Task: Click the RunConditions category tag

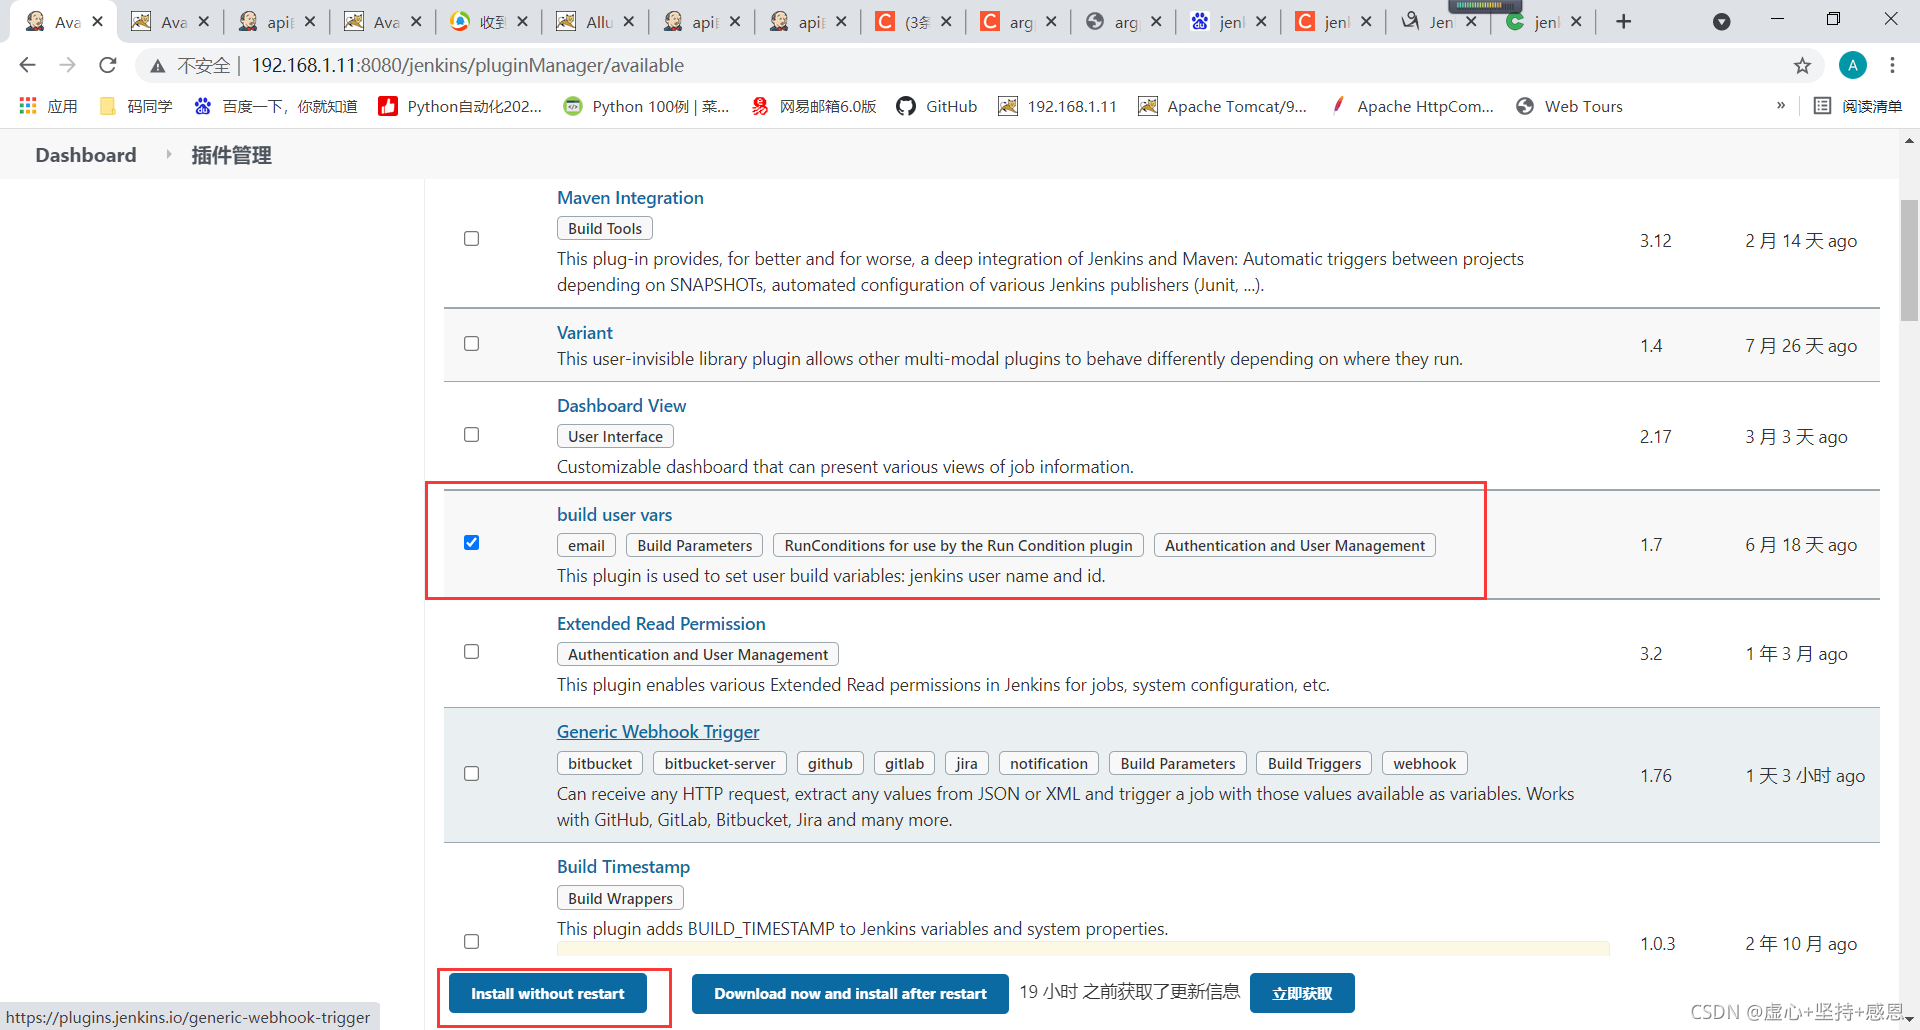Action: [958, 545]
